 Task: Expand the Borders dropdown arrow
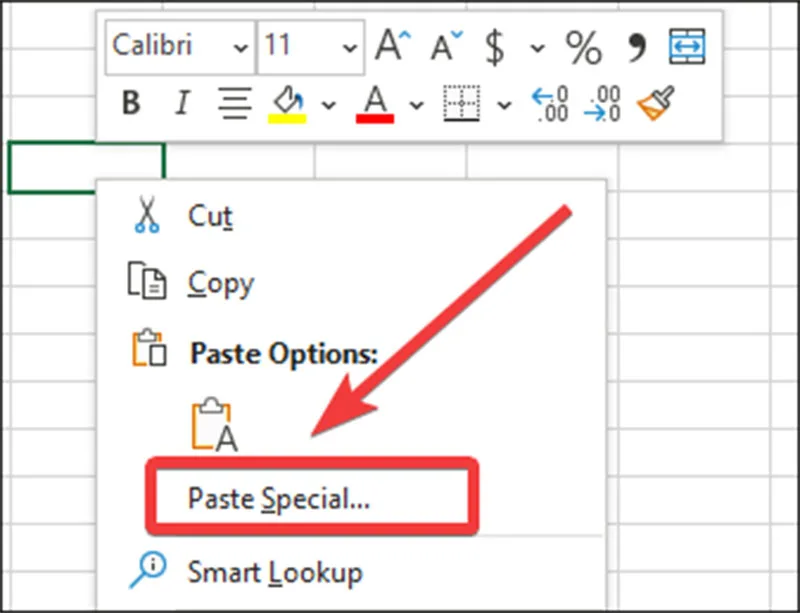click(x=504, y=105)
